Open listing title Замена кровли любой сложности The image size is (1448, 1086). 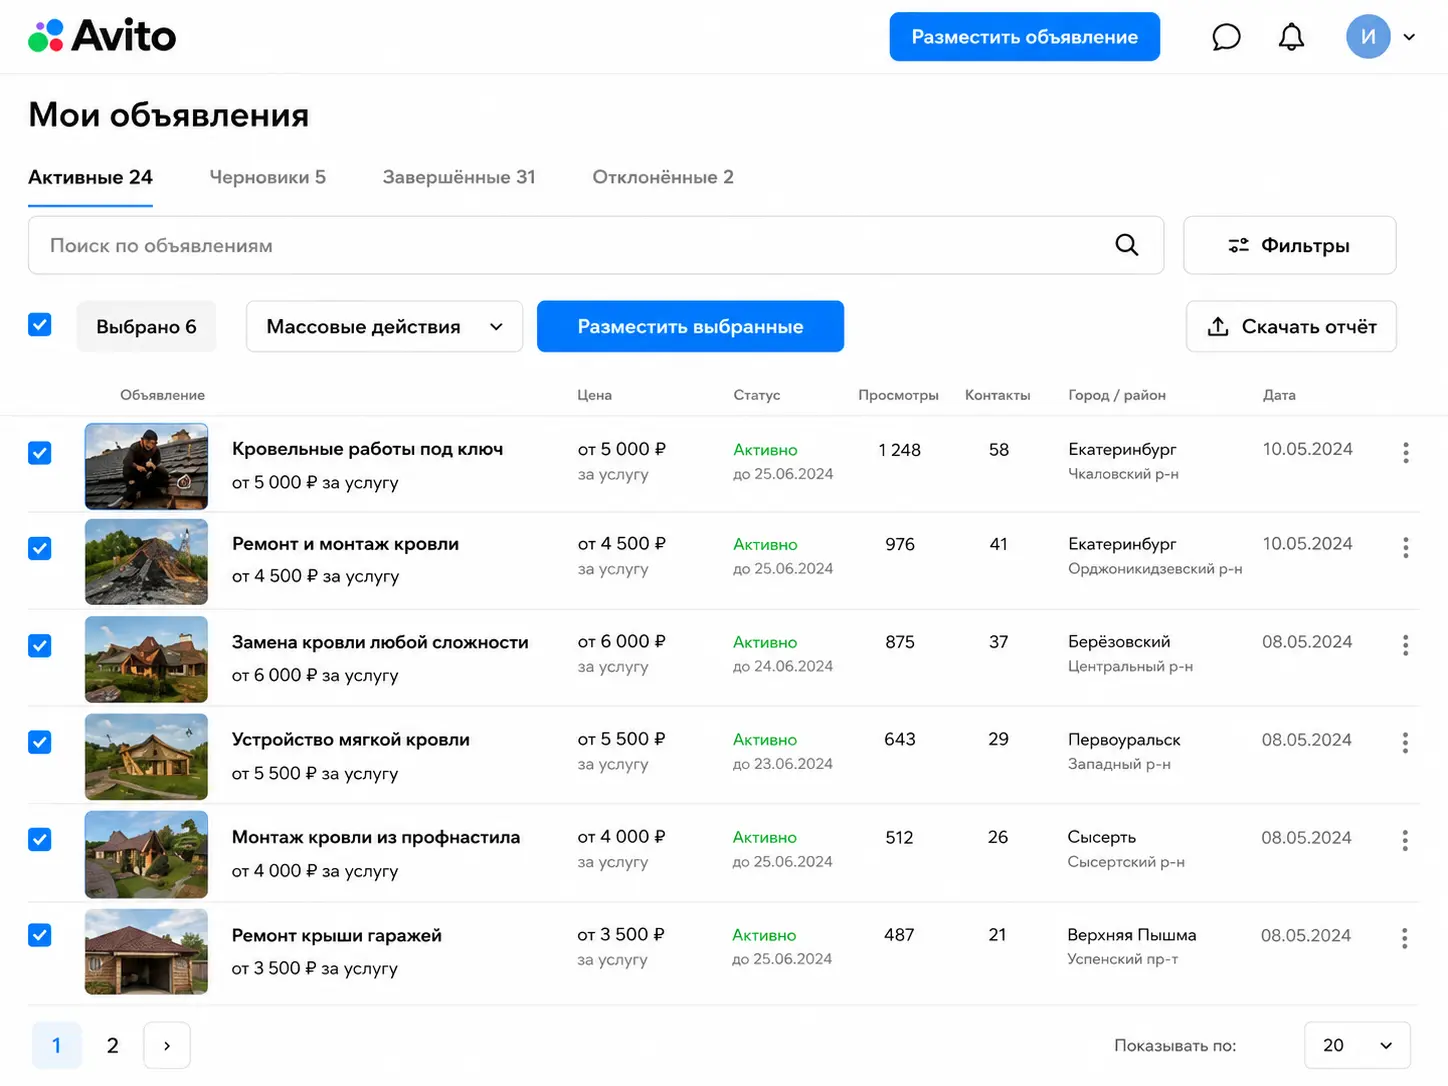coord(380,642)
